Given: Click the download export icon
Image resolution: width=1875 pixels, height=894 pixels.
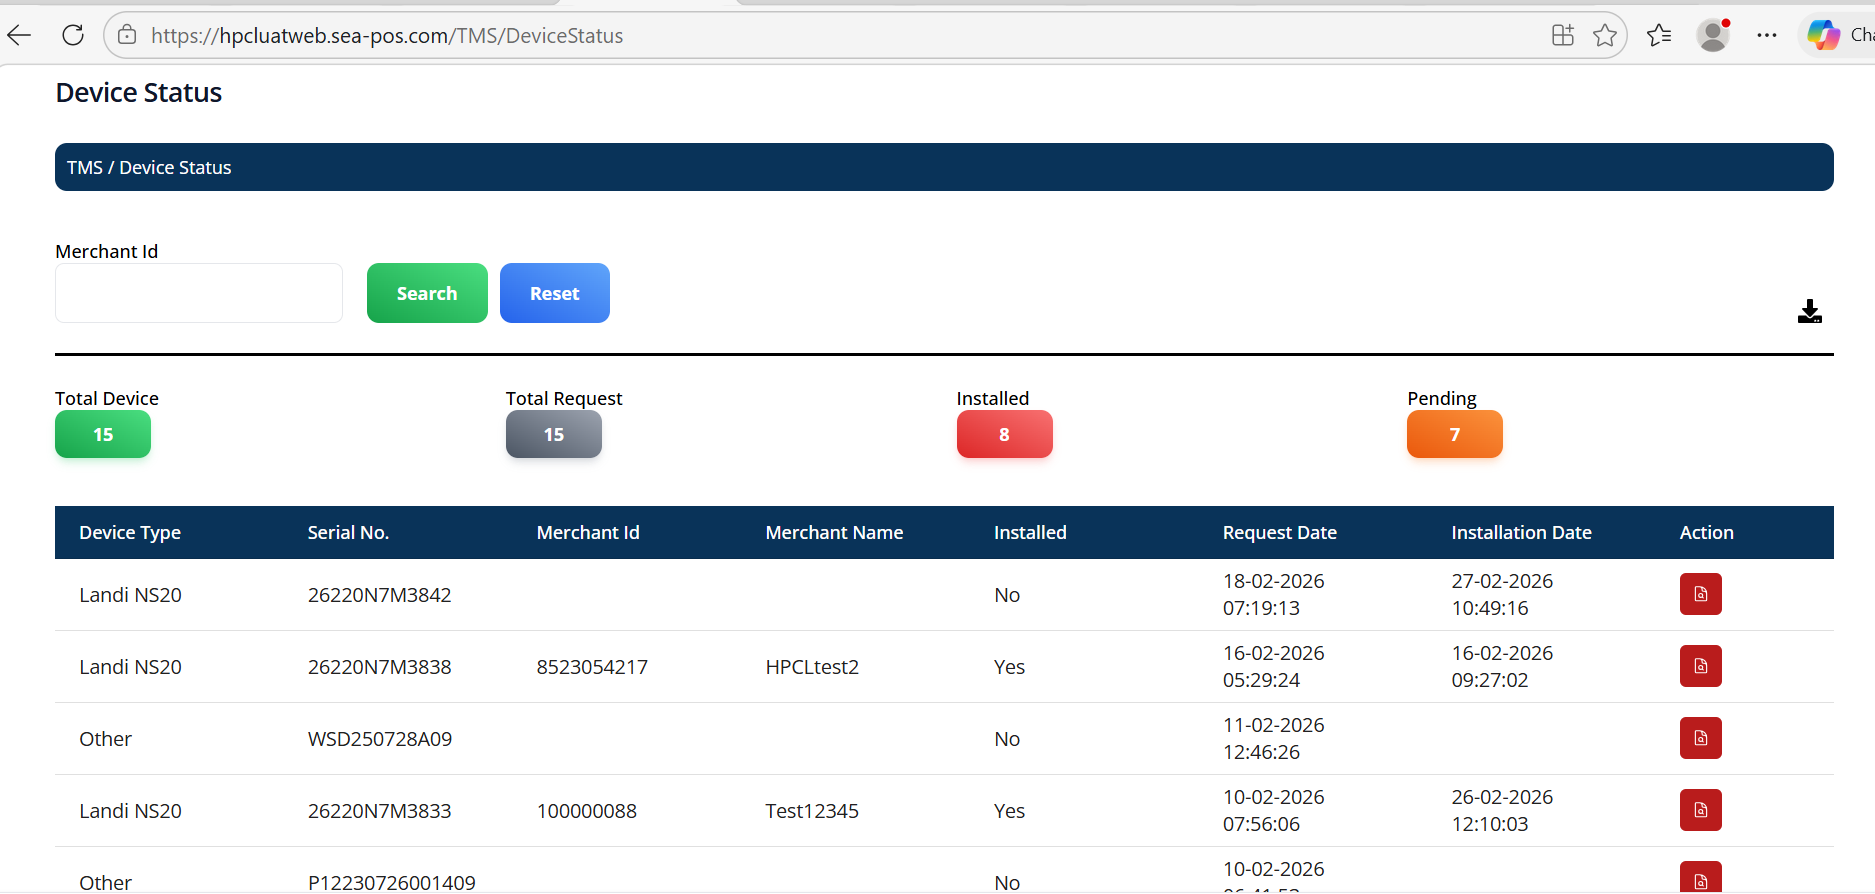Looking at the screenshot, I should [x=1809, y=312].
